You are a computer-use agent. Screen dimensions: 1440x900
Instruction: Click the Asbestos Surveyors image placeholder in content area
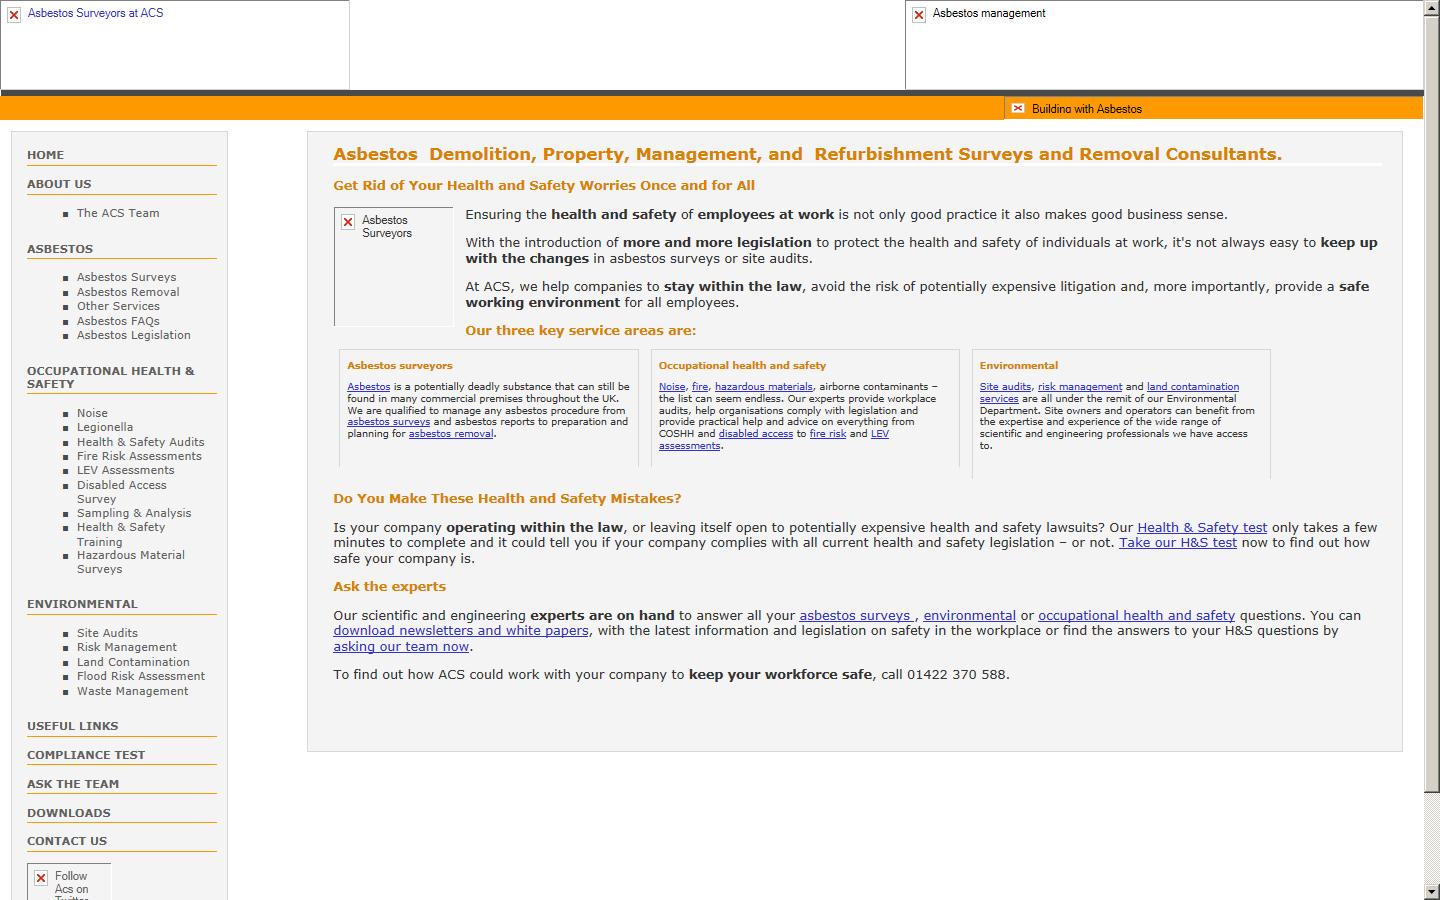348,221
